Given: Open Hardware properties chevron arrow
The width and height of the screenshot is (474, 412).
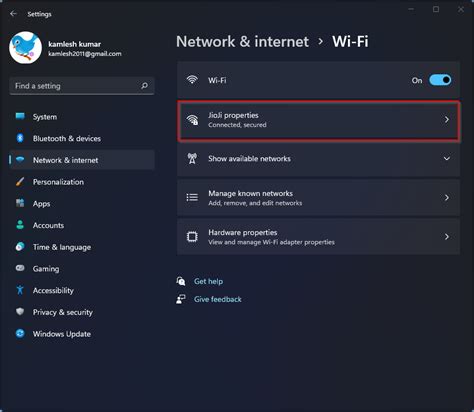Looking at the screenshot, I should [447, 237].
